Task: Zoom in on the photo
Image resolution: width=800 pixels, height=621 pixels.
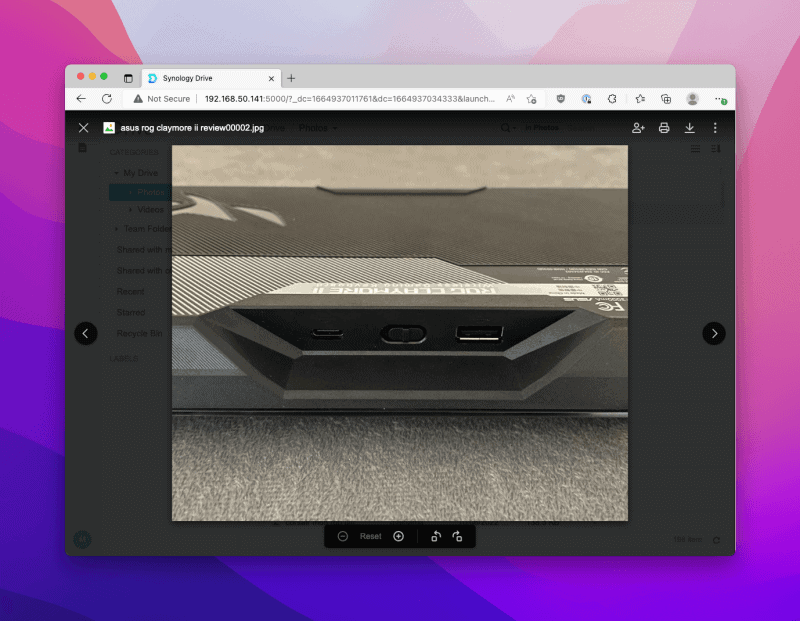Action: pos(399,537)
